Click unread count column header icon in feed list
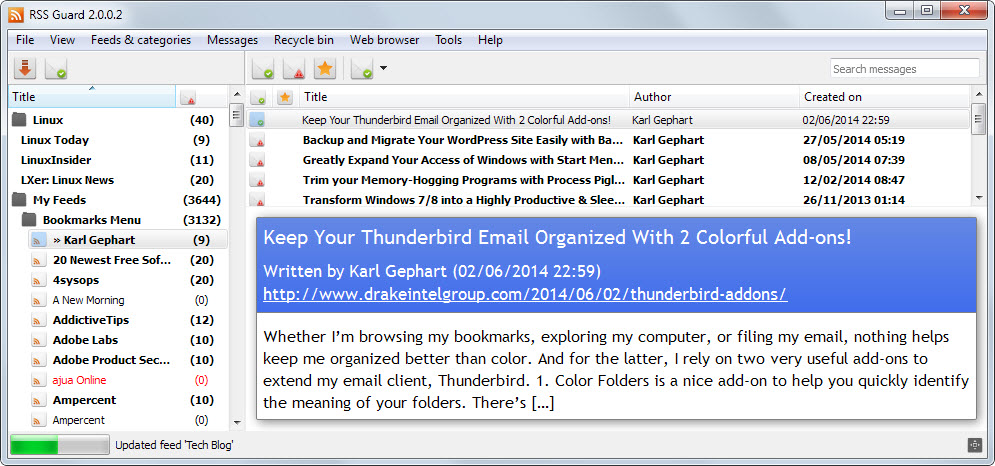The image size is (995, 466). (188, 97)
